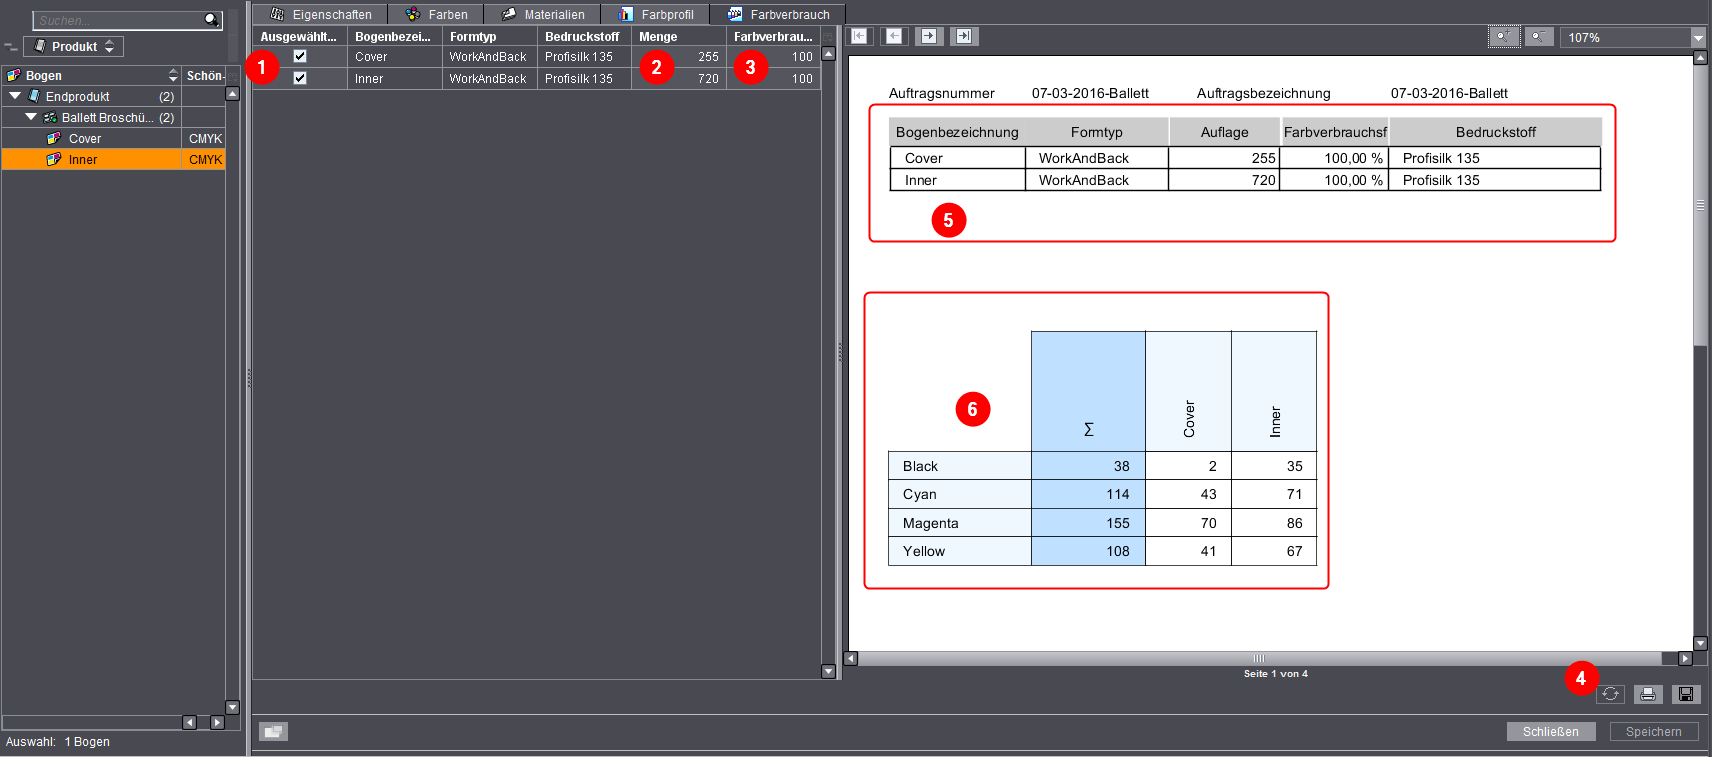The width and height of the screenshot is (1712, 757).
Task: Zoom in on the report preview
Action: pyautogui.click(x=1504, y=37)
